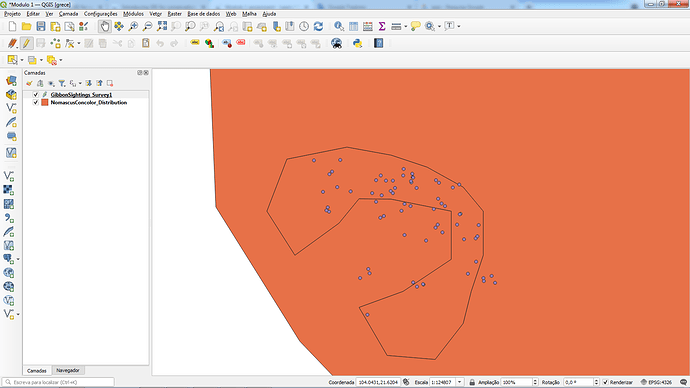Click the Refresh map icon
Viewport: 690px width, 388px height.
point(318,26)
